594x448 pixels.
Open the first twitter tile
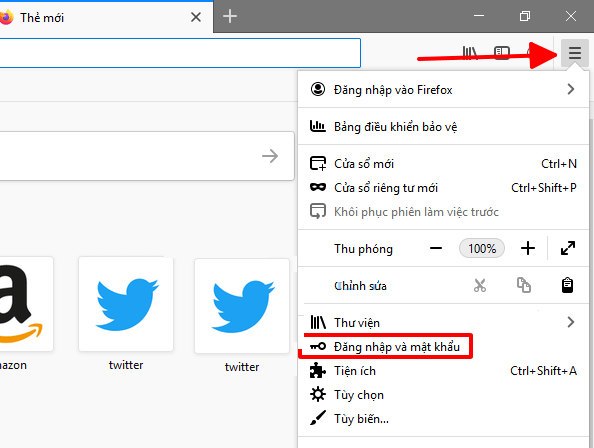126,304
